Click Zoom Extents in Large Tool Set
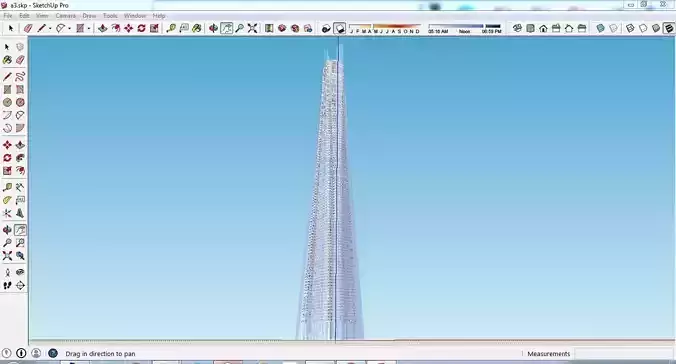 pyautogui.click(x=7, y=256)
